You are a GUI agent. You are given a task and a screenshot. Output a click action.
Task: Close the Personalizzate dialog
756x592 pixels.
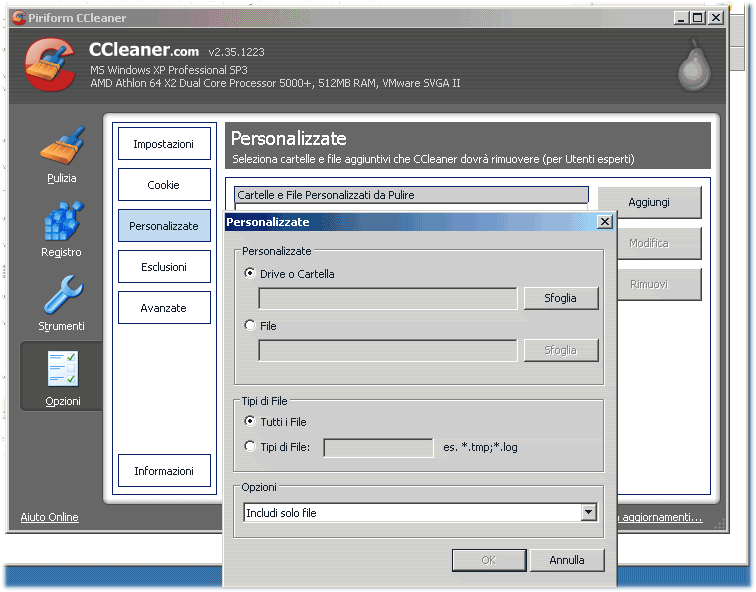(x=605, y=222)
